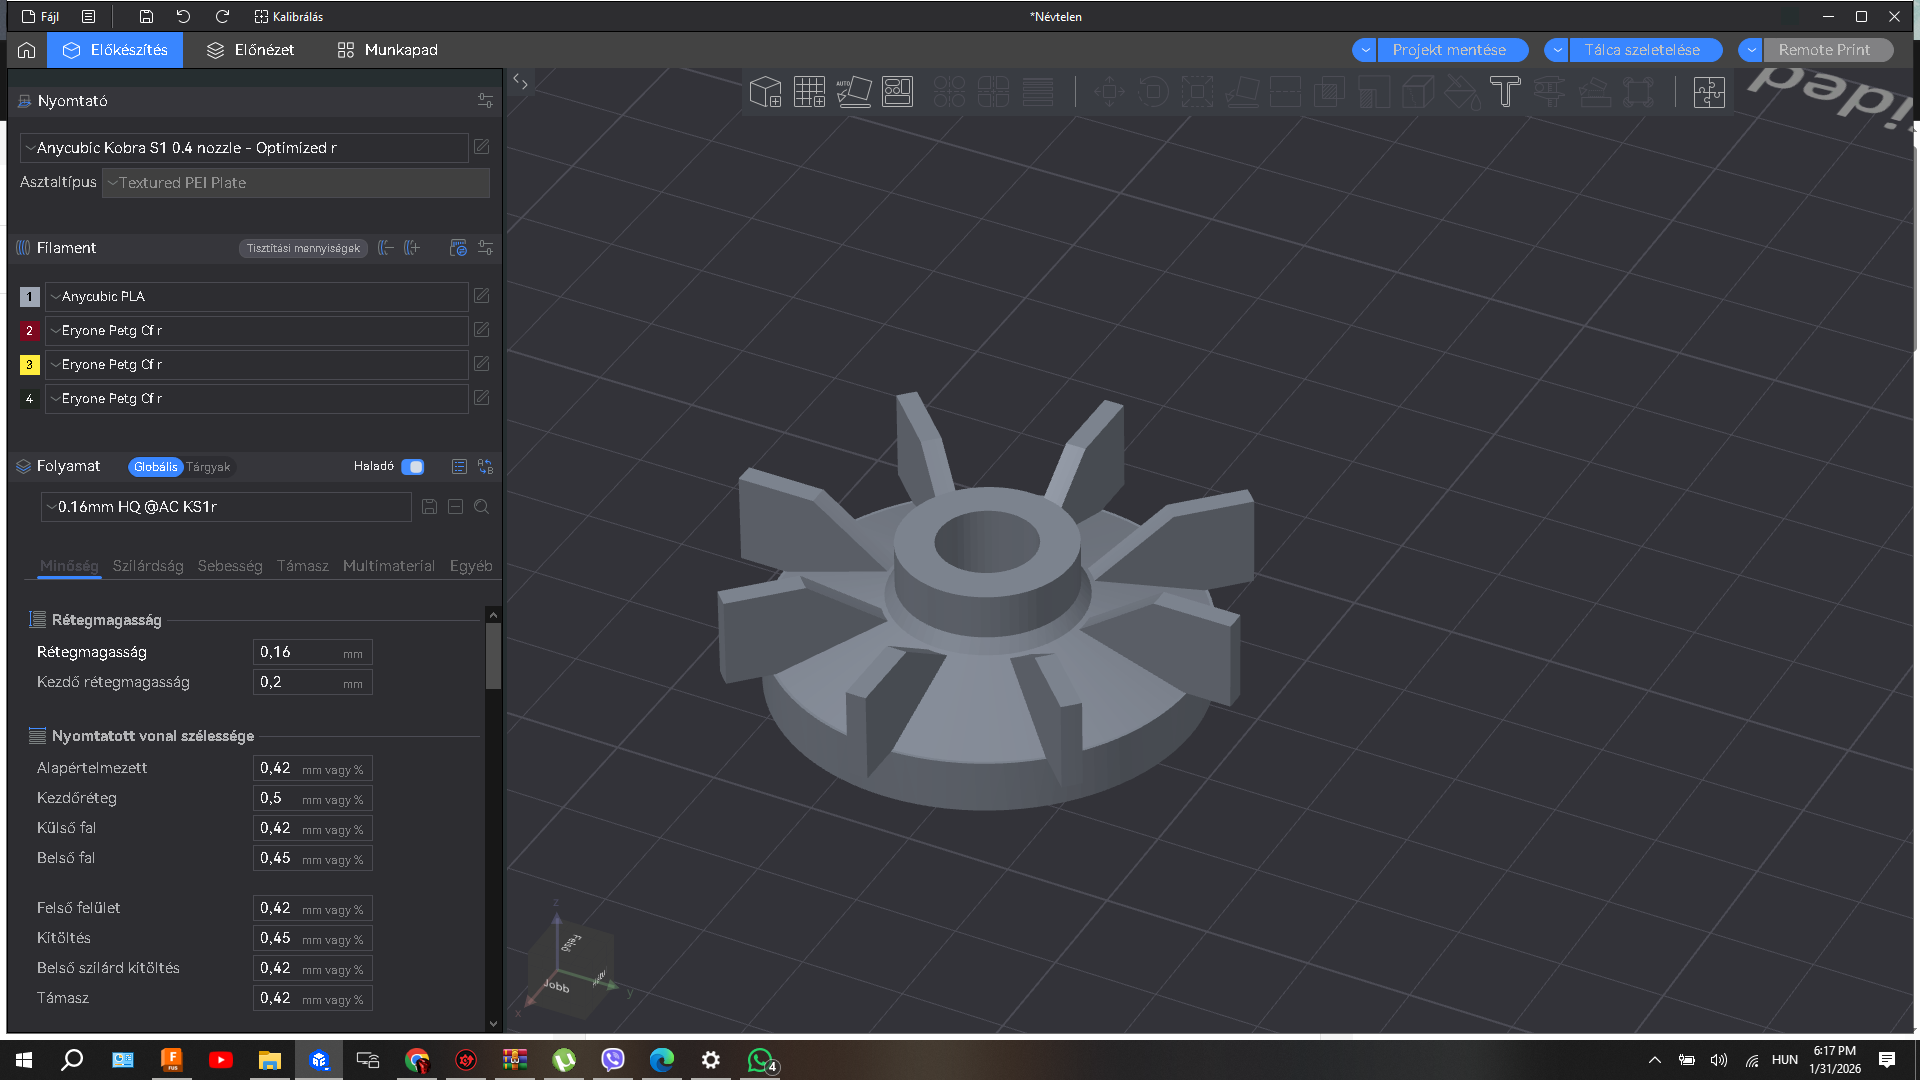The width and height of the screenshot is (1920, 1080).
Task: Click the Sync filament list icon
Action: point(458,248)
